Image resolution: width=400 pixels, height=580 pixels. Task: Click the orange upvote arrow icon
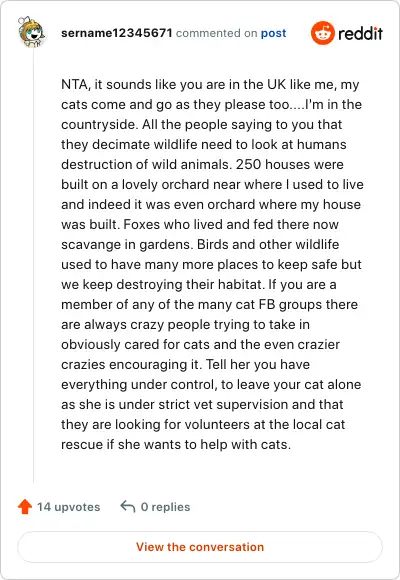25,506
